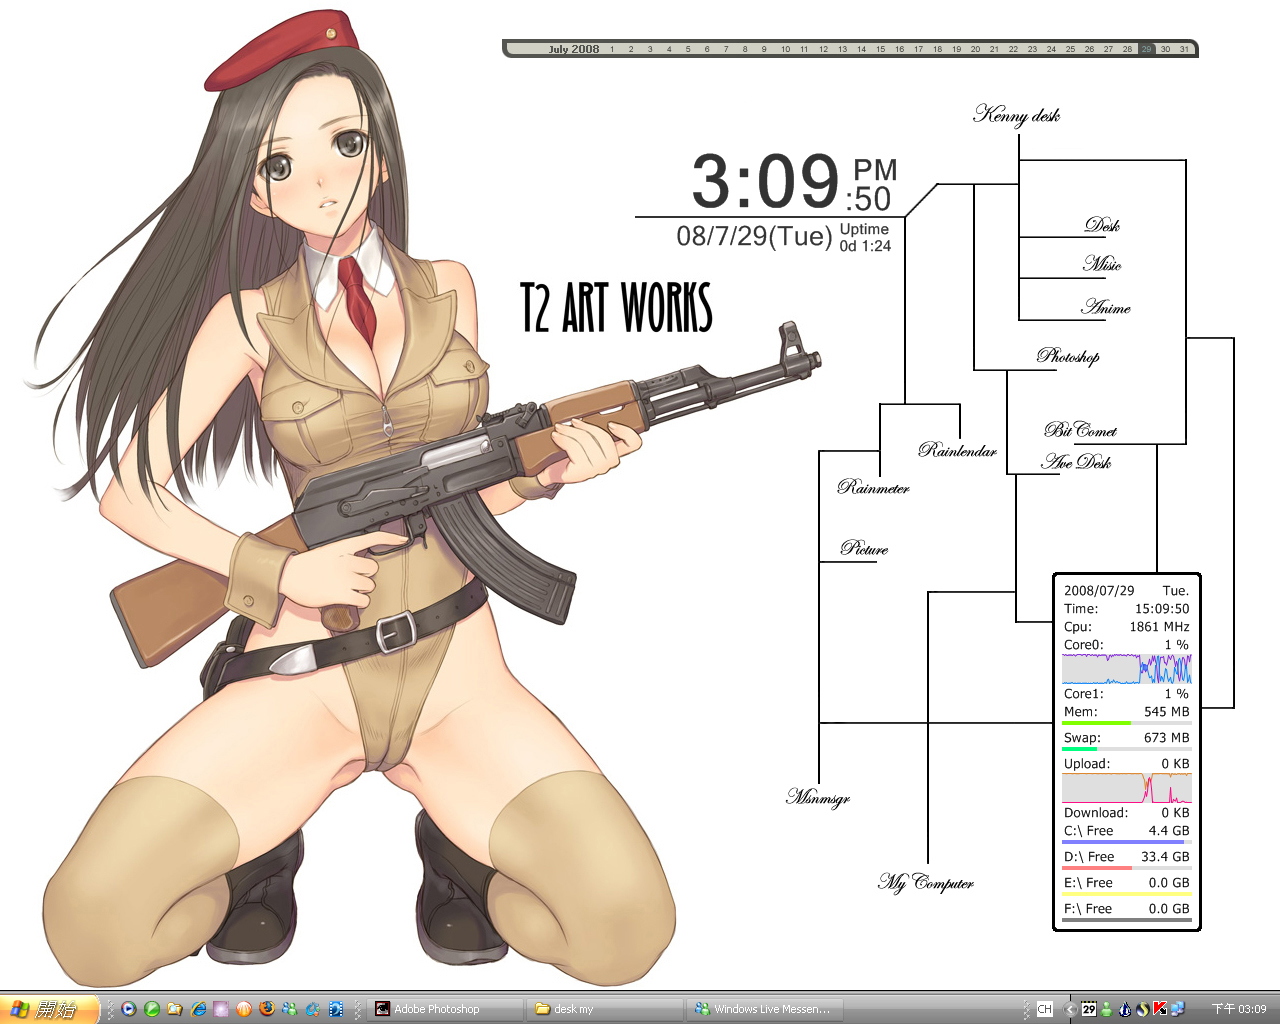Image resolution: width=1280 pixels, height=1024 pixels.
Task: Switch input language using CH indicator
Action: click(1045, 1009)
